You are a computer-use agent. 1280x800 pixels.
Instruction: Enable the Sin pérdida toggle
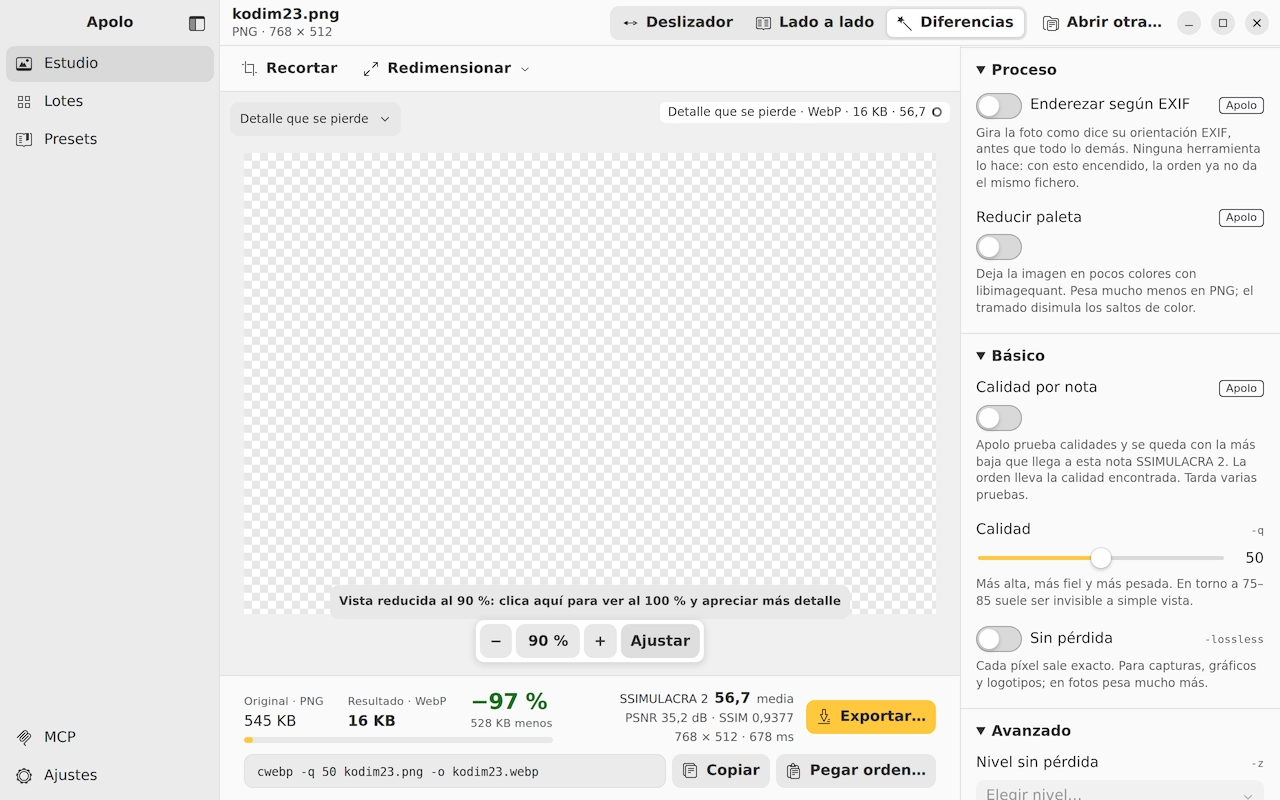click(x=999, y=639)
